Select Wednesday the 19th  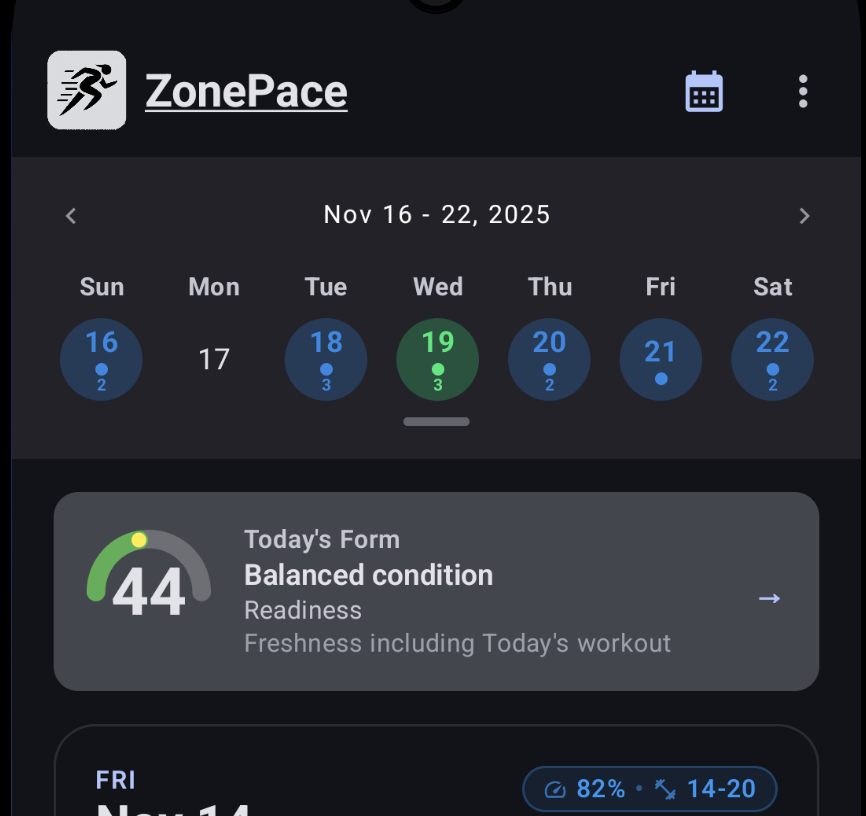point(438,359)
